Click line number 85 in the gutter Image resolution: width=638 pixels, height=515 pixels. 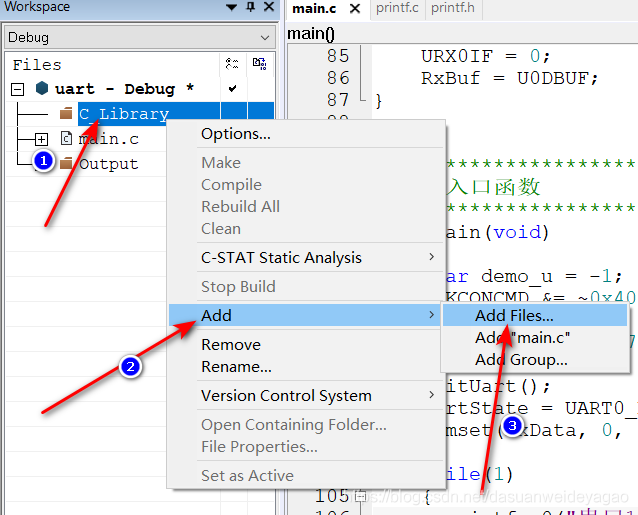point(338,56)
